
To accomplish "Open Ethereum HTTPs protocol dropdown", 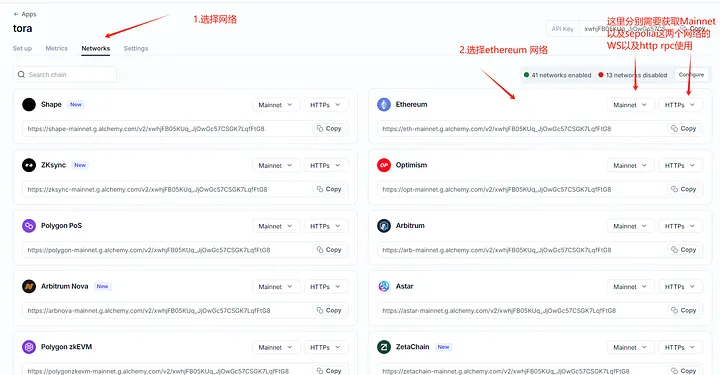I will [681, 105].
